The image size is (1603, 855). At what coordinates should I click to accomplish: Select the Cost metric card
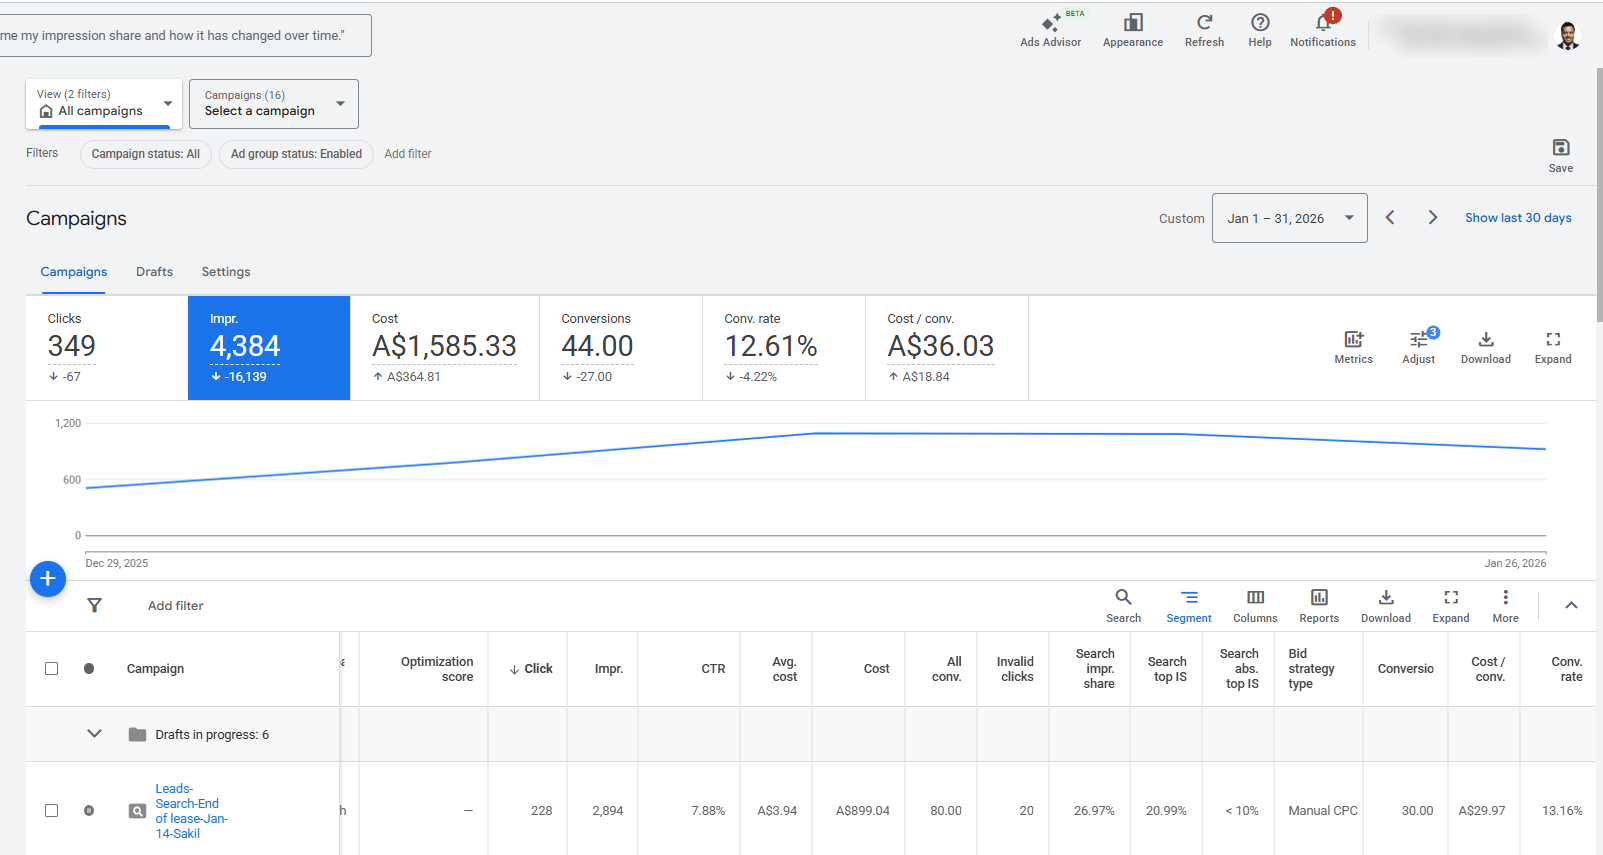coord(445,348)
